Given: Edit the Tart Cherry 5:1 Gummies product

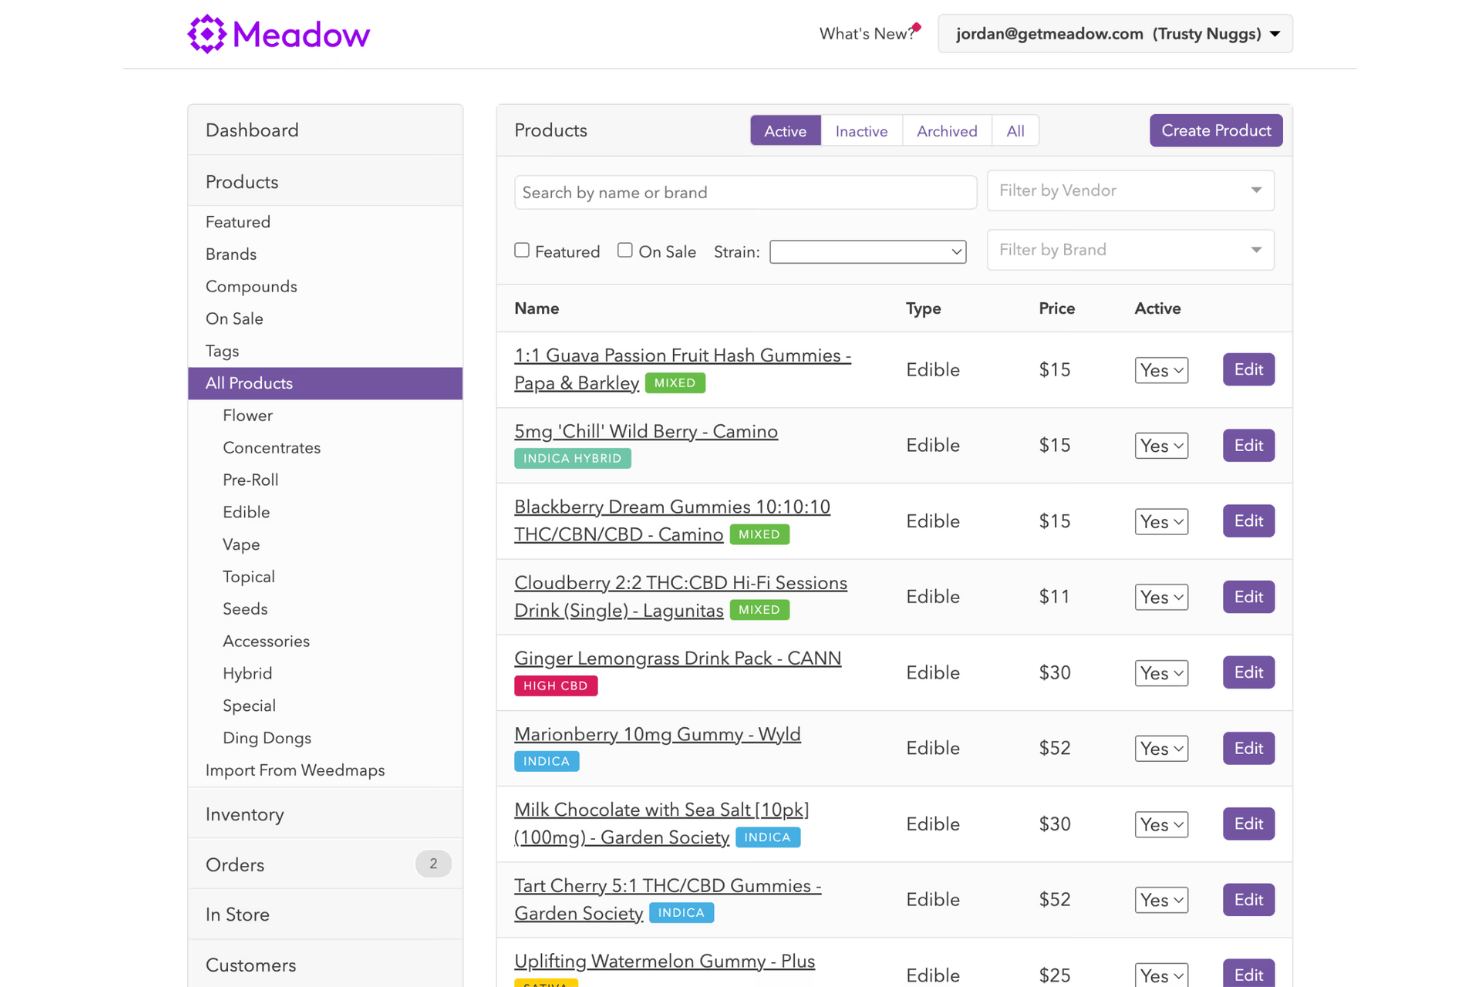Looking at the screenshot, I should 1249,899.
